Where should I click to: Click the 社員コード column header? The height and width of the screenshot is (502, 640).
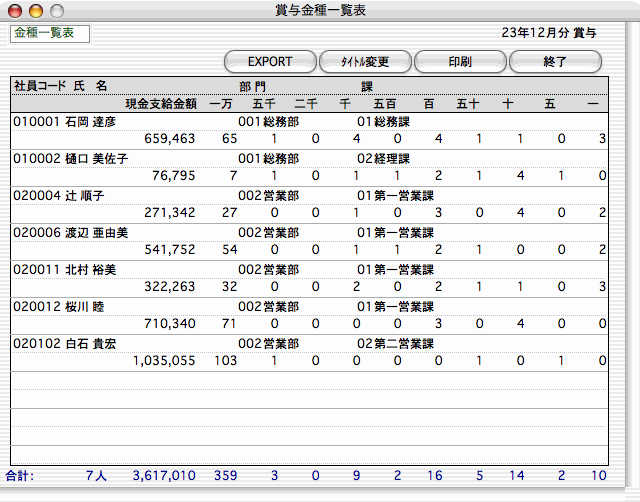(39, 86)
